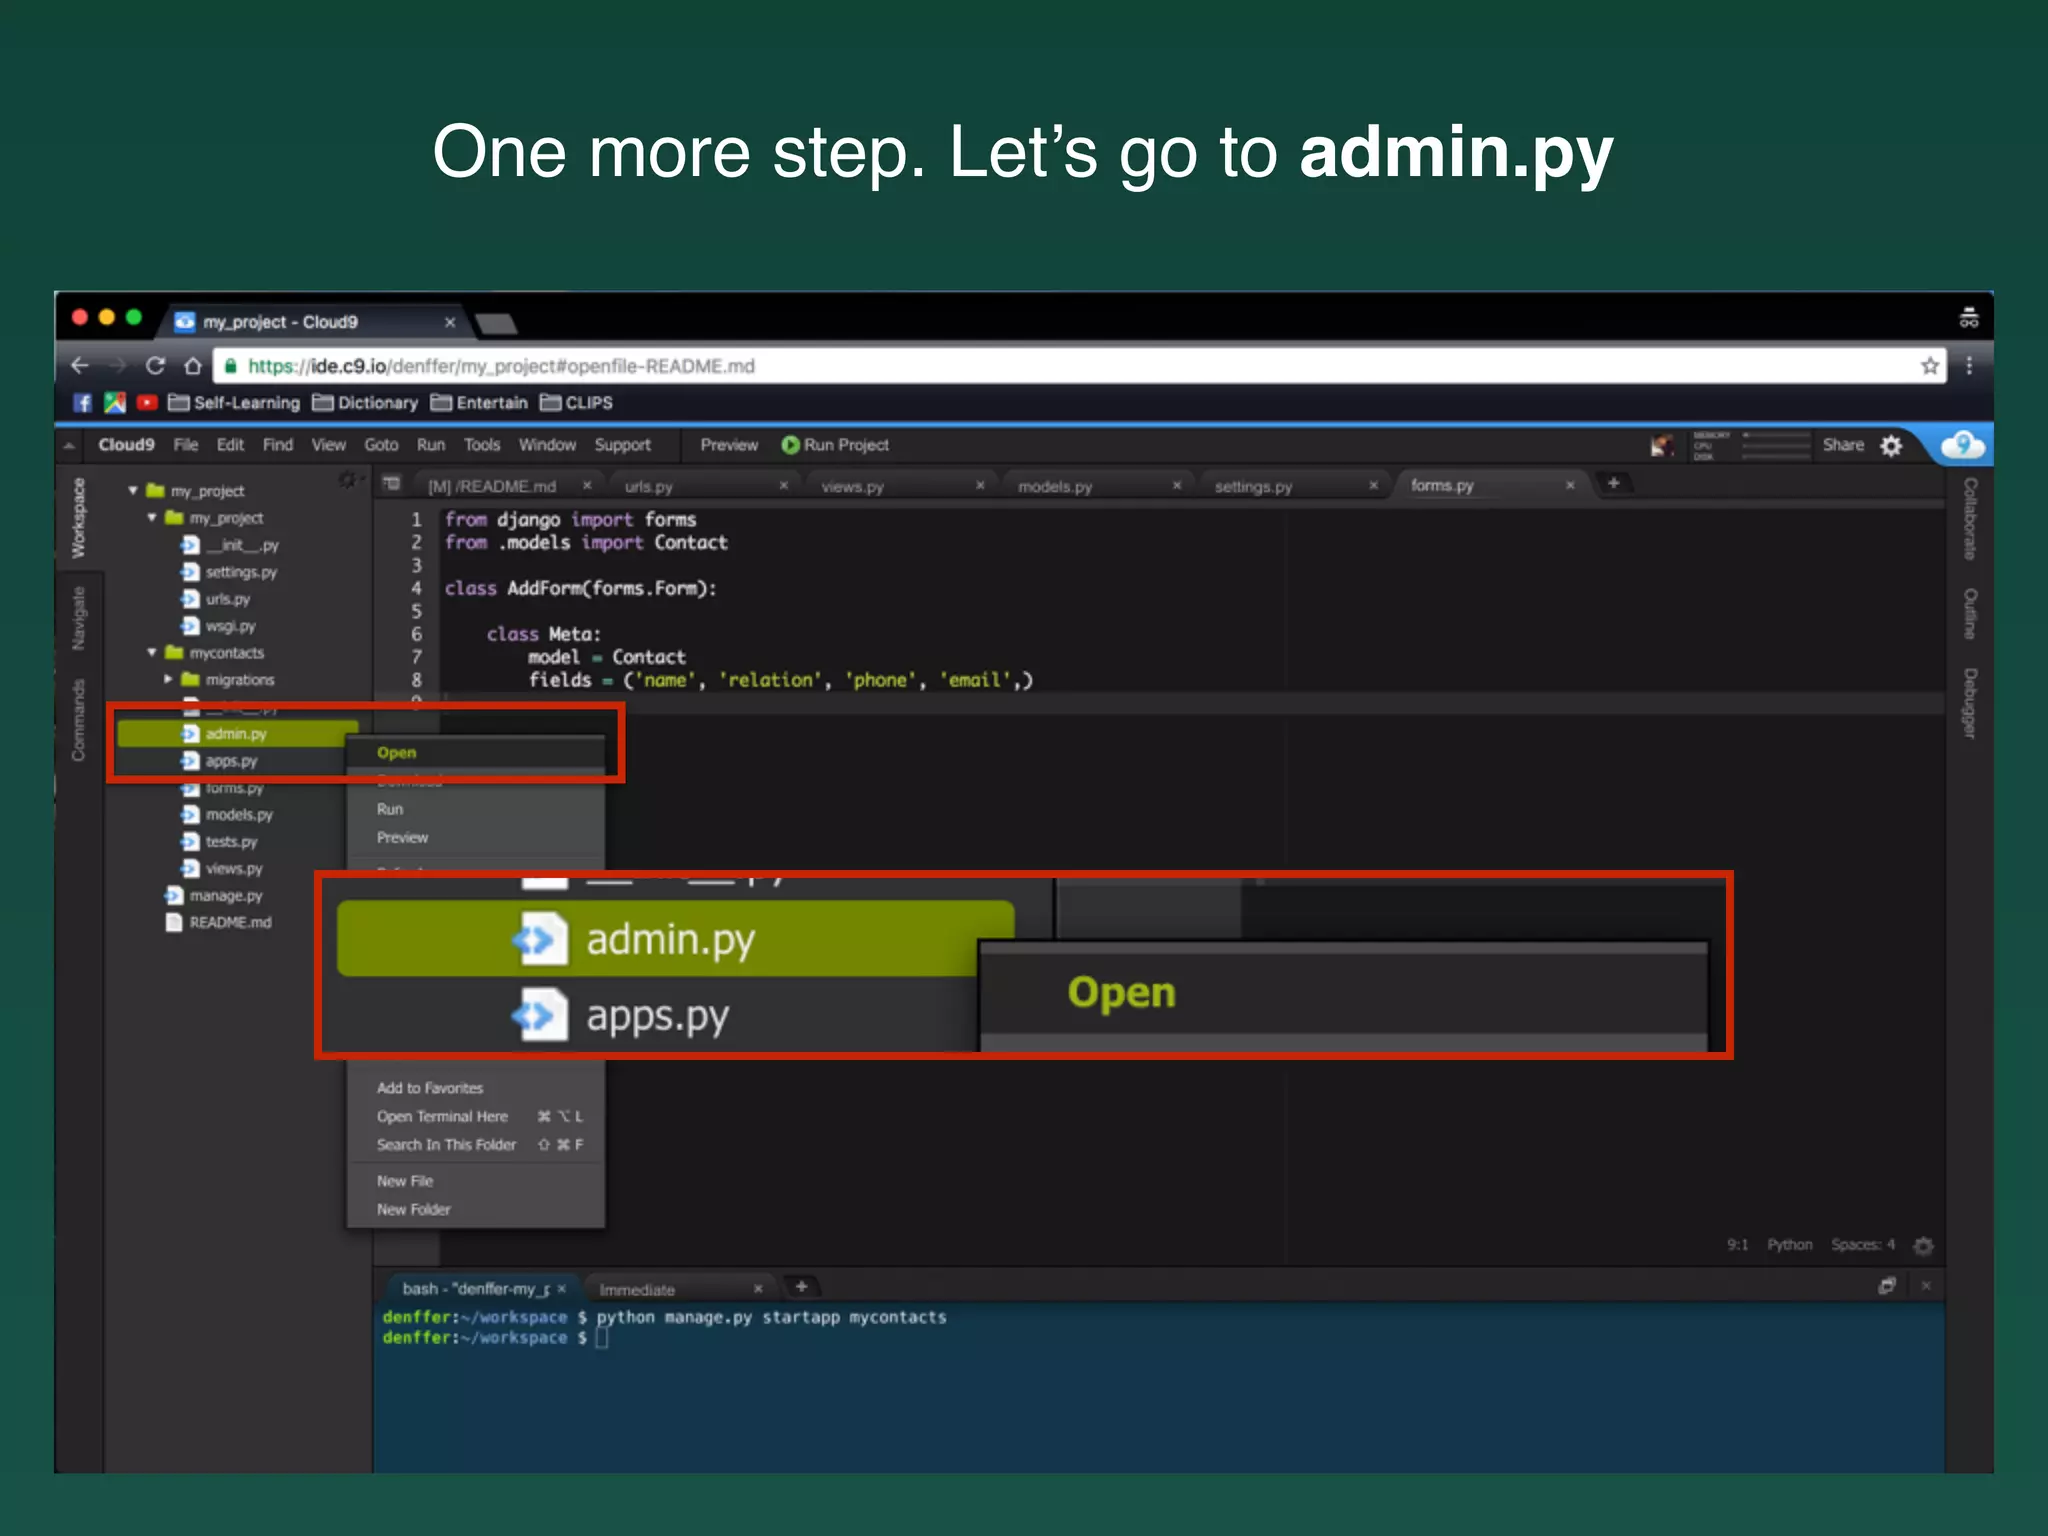Open Cloud9 preferences gear icon
The image size is (2048, 1536).
[1891, 446]
